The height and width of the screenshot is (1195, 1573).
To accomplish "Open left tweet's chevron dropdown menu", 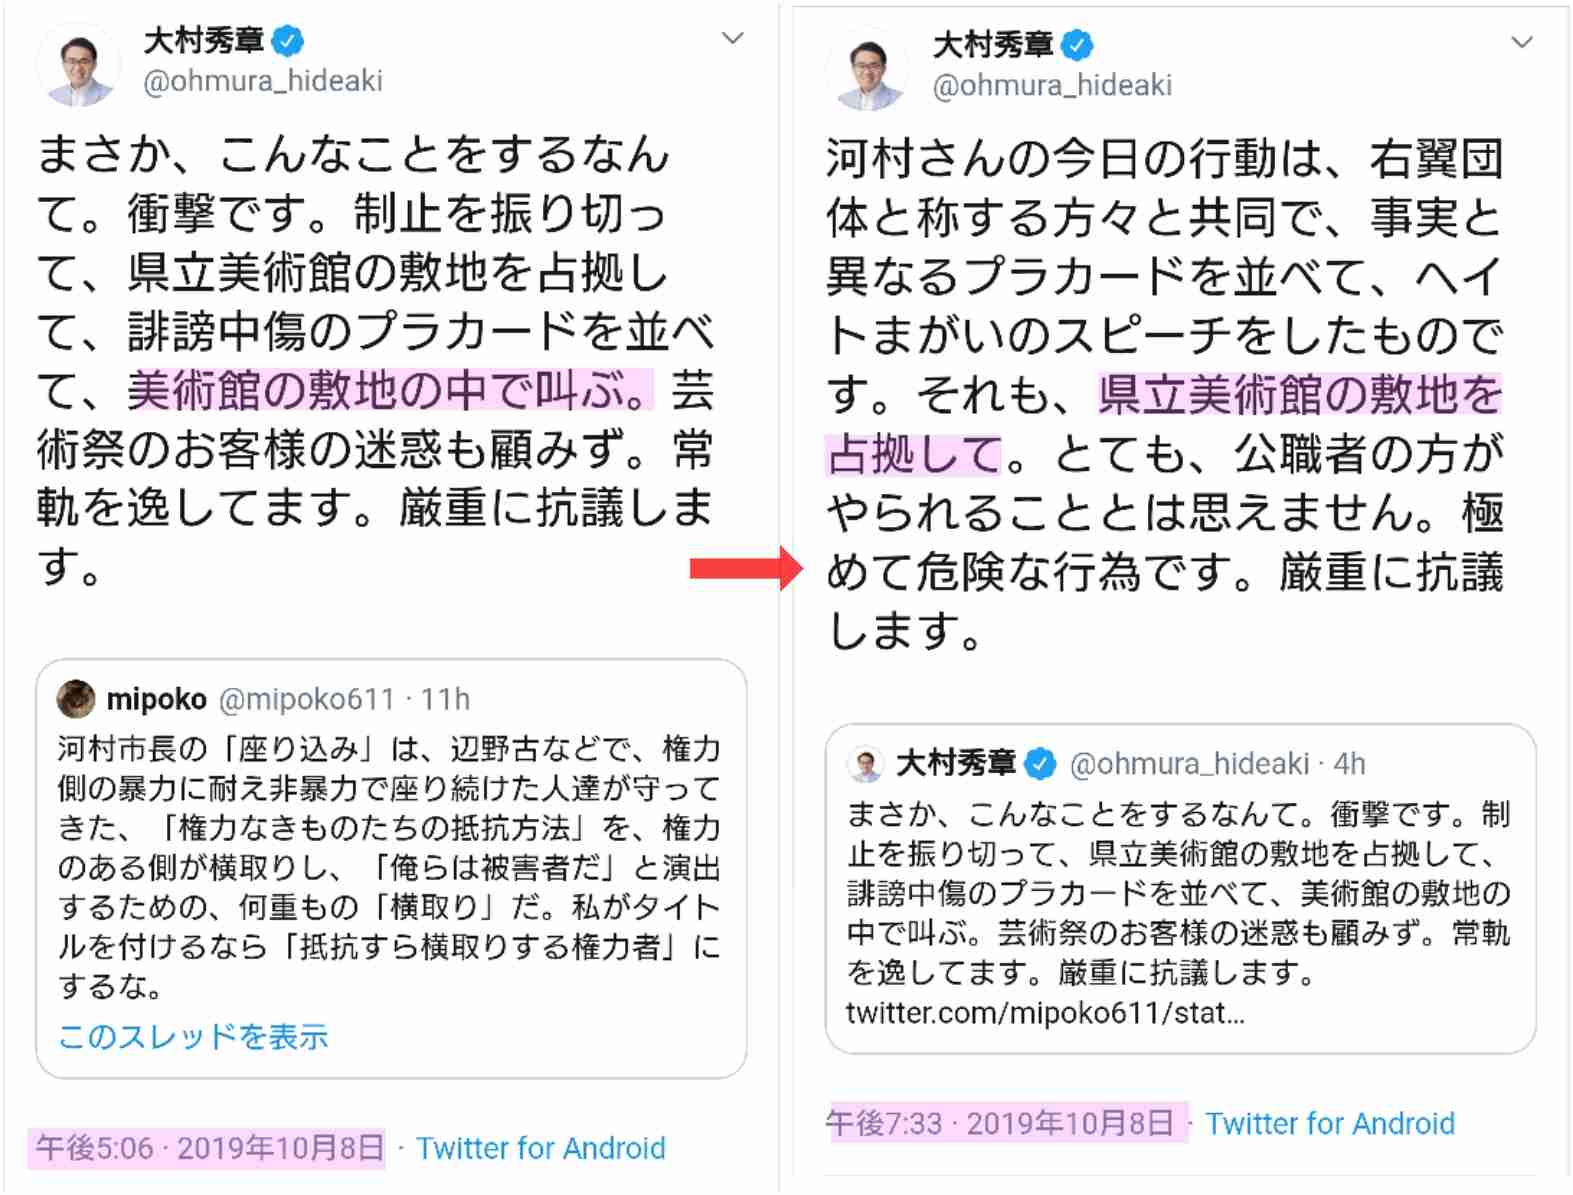I will pos(732,38).
